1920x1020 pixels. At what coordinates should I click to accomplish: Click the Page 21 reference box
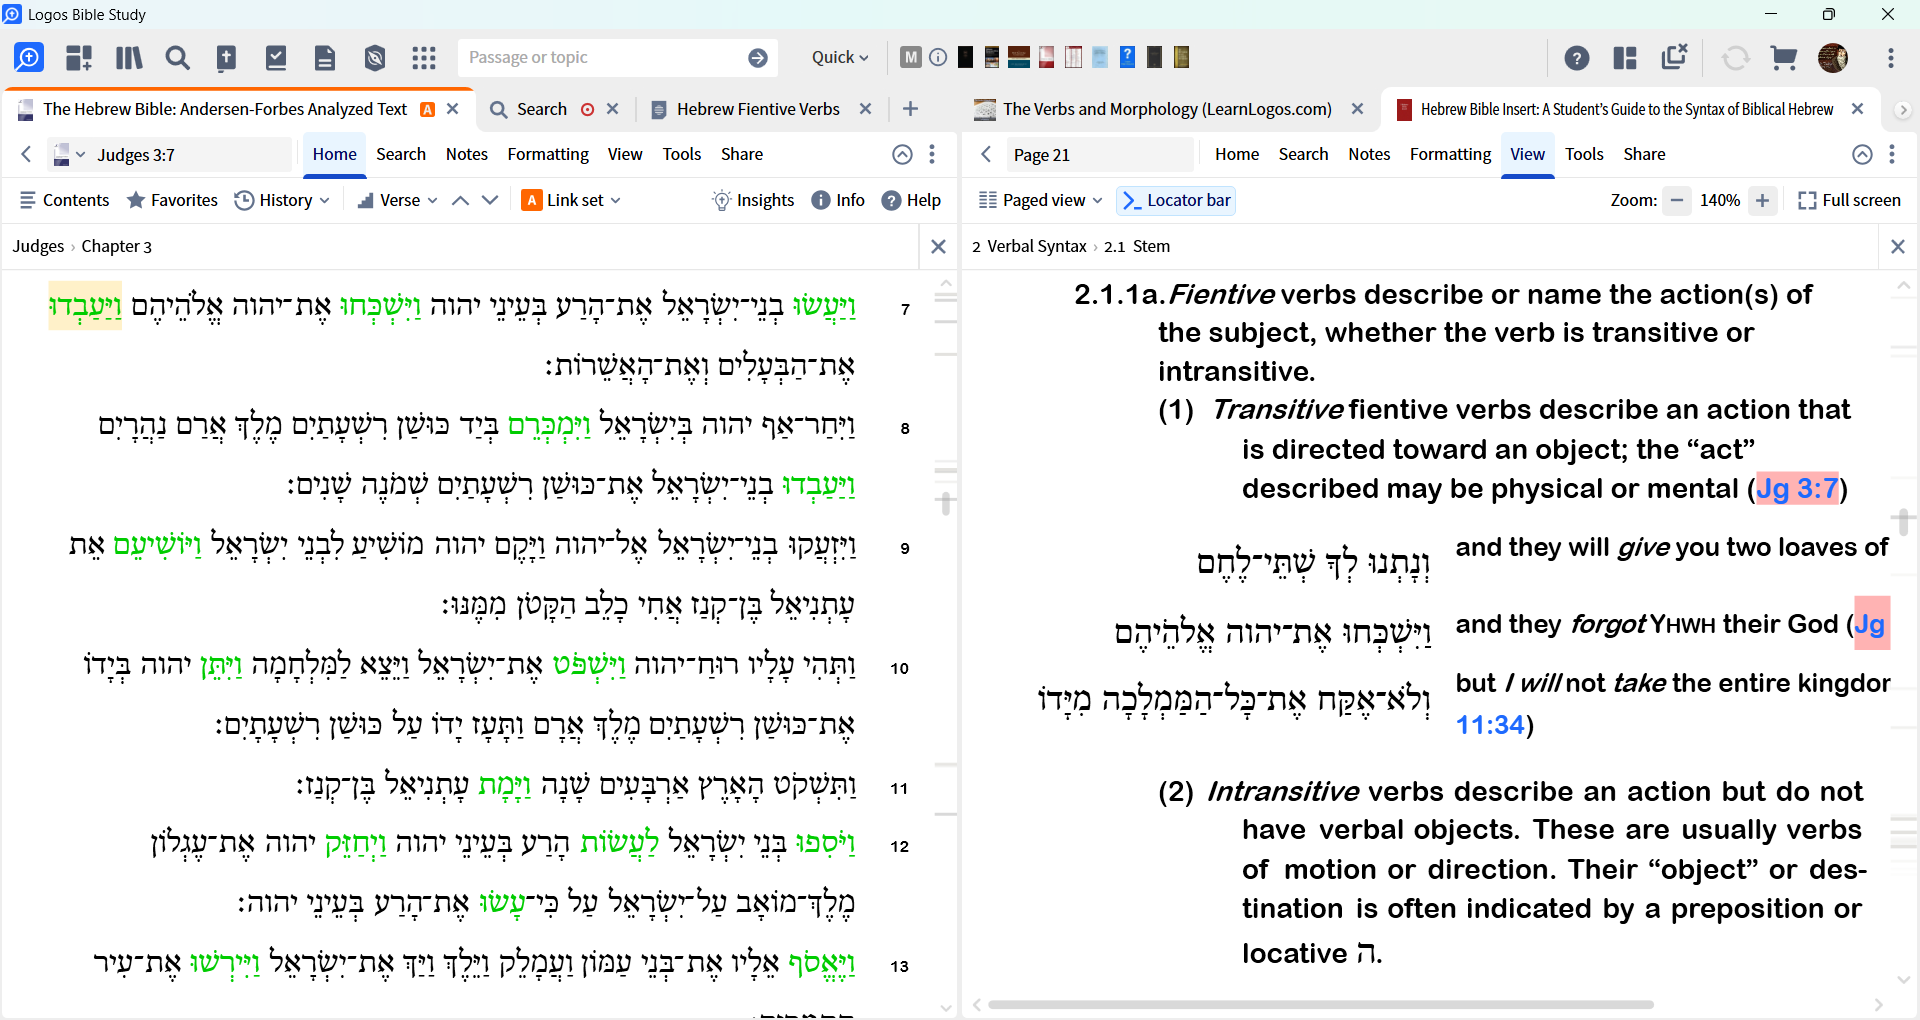tap(1100, 154)
